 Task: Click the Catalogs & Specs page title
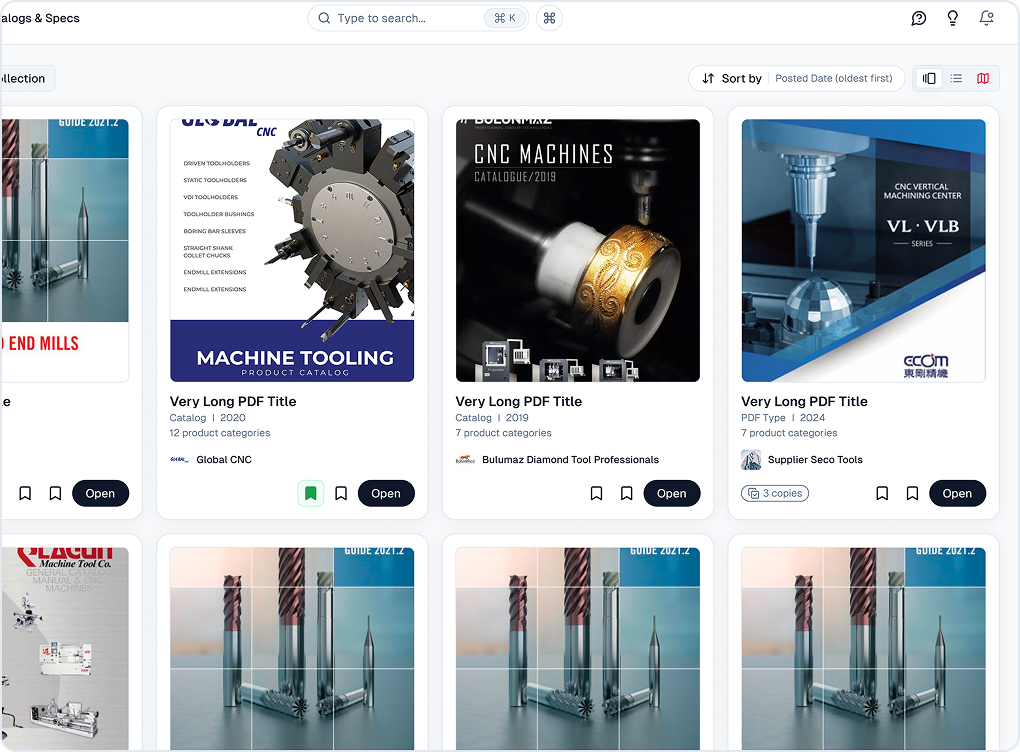pos(40,18)
